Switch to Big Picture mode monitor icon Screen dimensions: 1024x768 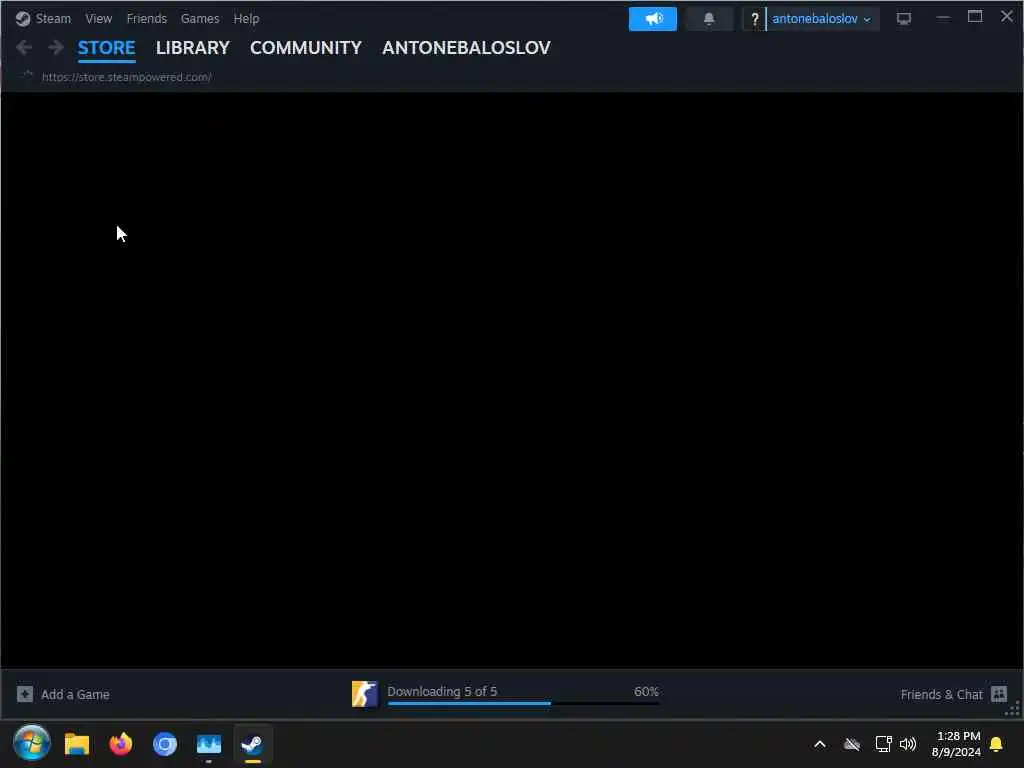click(904, 19)
